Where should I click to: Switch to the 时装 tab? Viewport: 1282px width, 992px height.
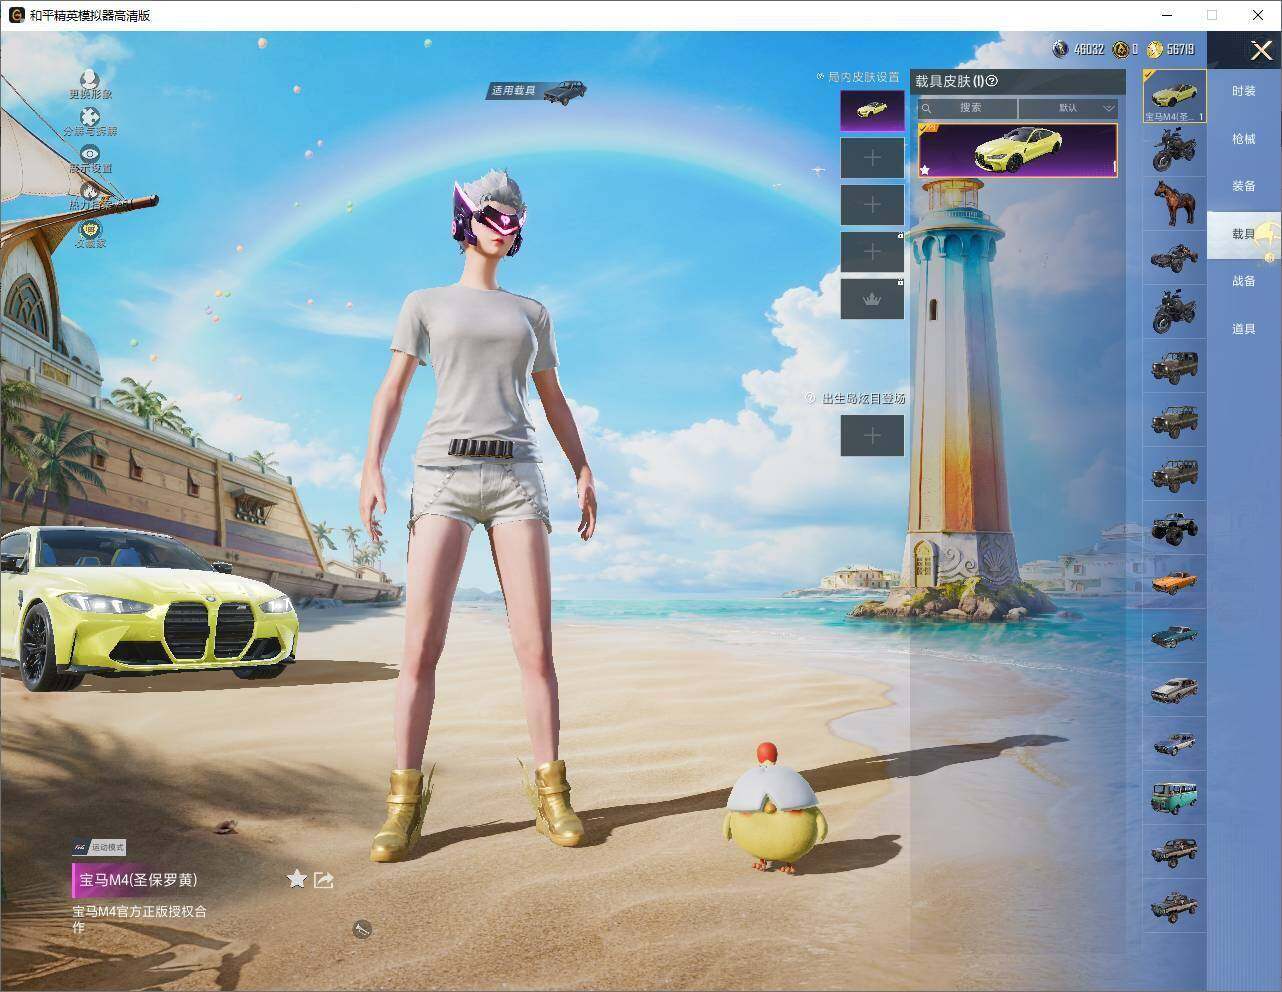(1243, 91)
